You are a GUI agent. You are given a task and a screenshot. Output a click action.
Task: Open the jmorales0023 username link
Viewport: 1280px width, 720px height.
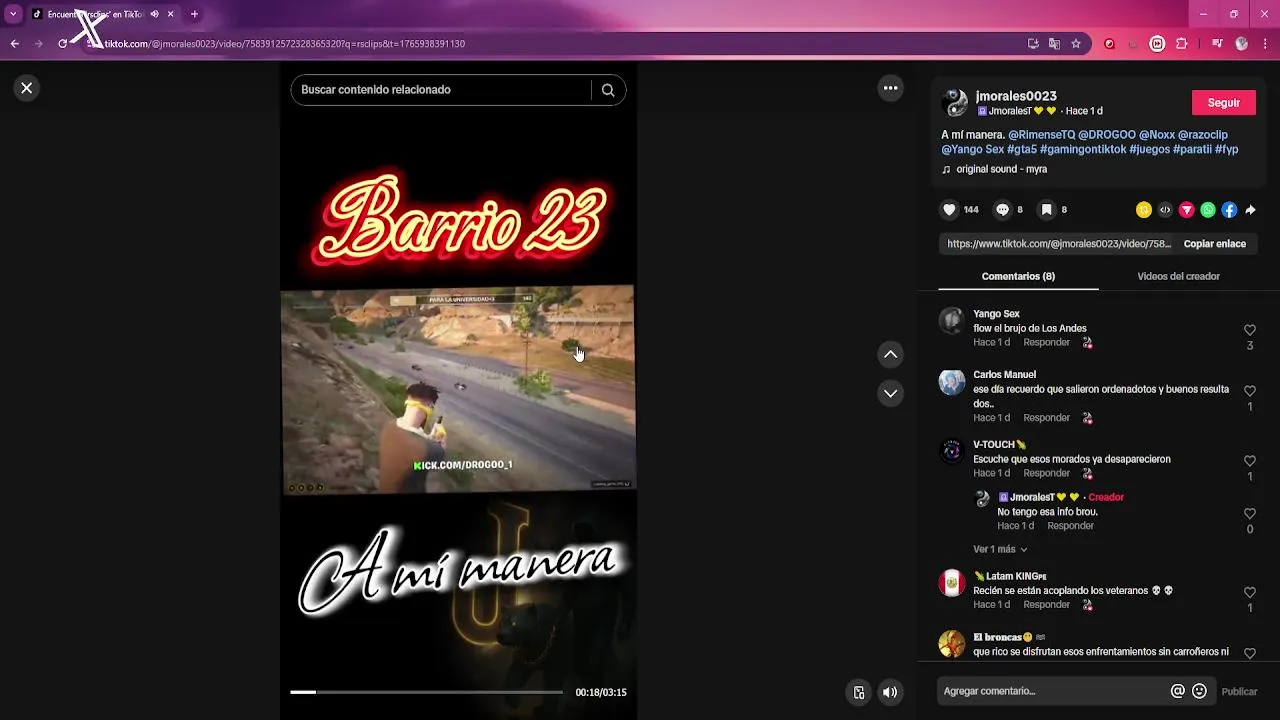coord(1016,96)
